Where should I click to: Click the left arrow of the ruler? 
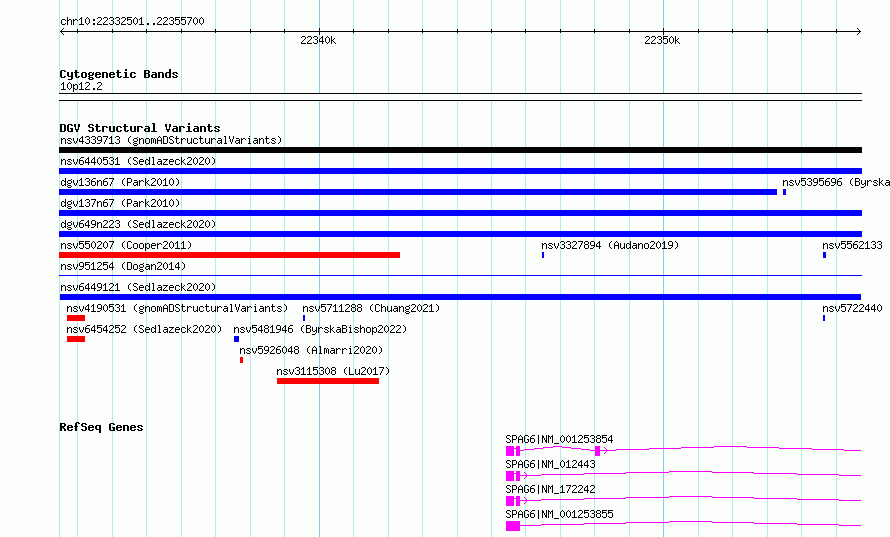(x=62, y=32)
